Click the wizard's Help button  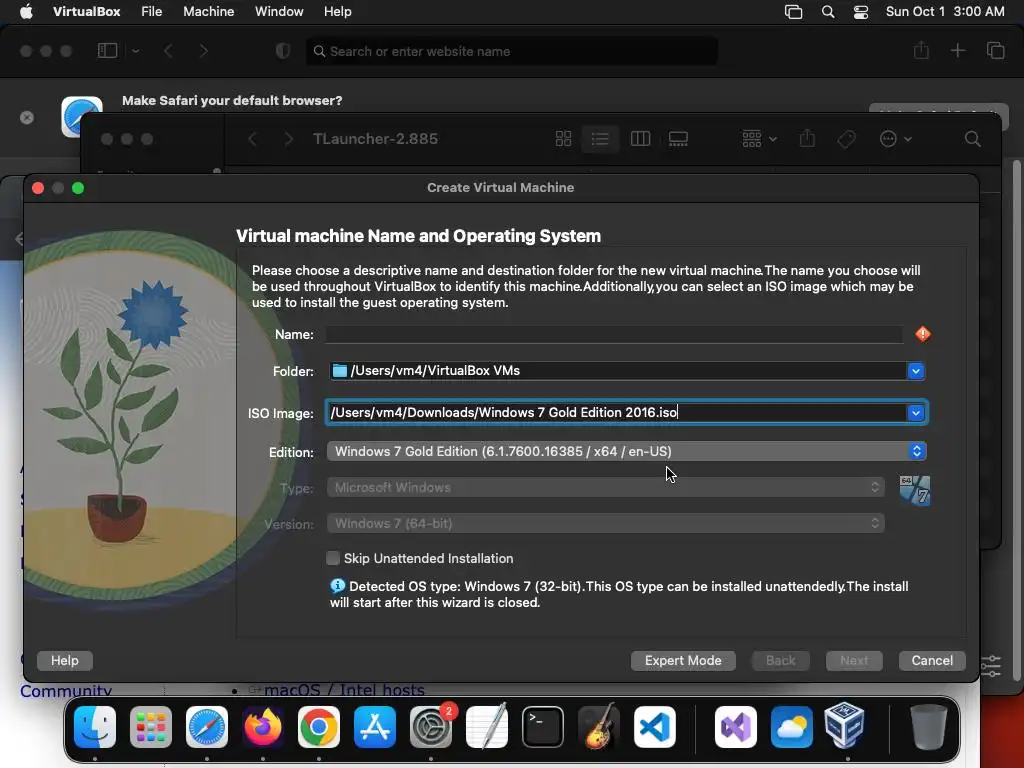coord(65,660)
